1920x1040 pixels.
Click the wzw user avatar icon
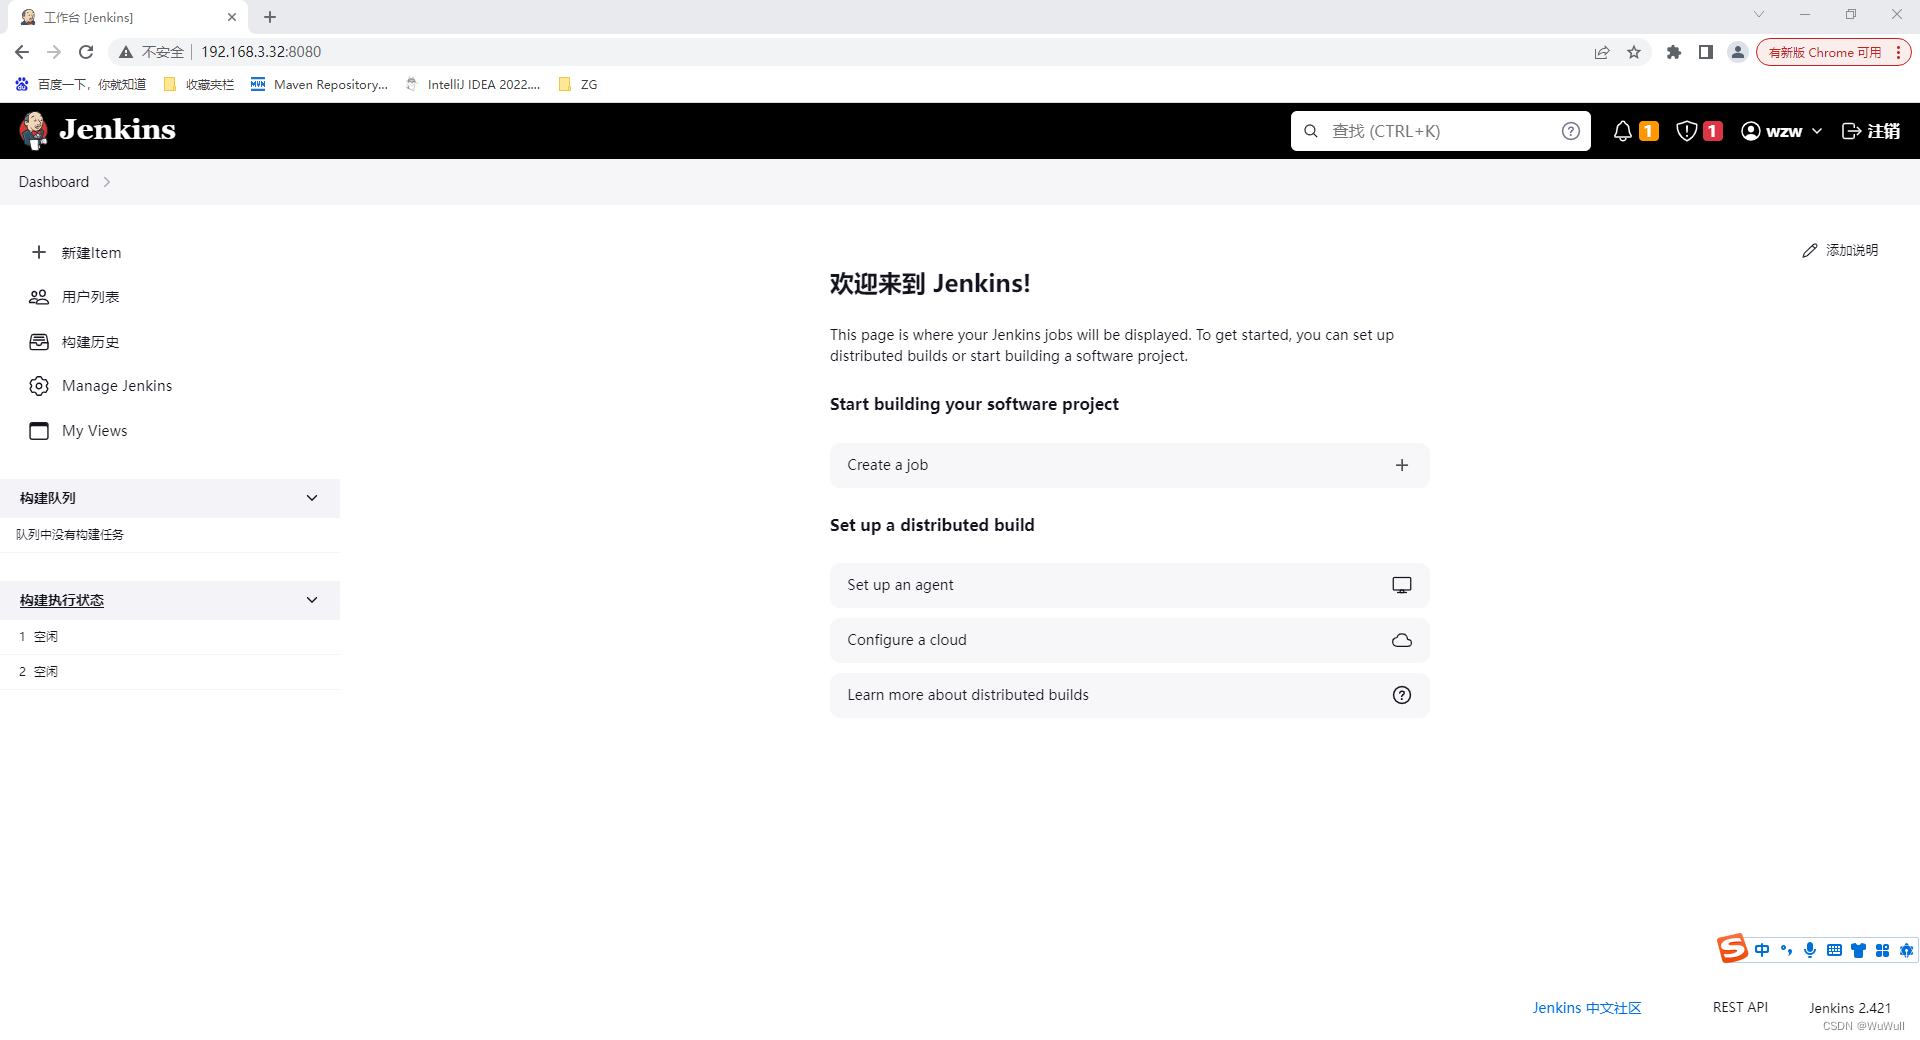(1750, 131)
